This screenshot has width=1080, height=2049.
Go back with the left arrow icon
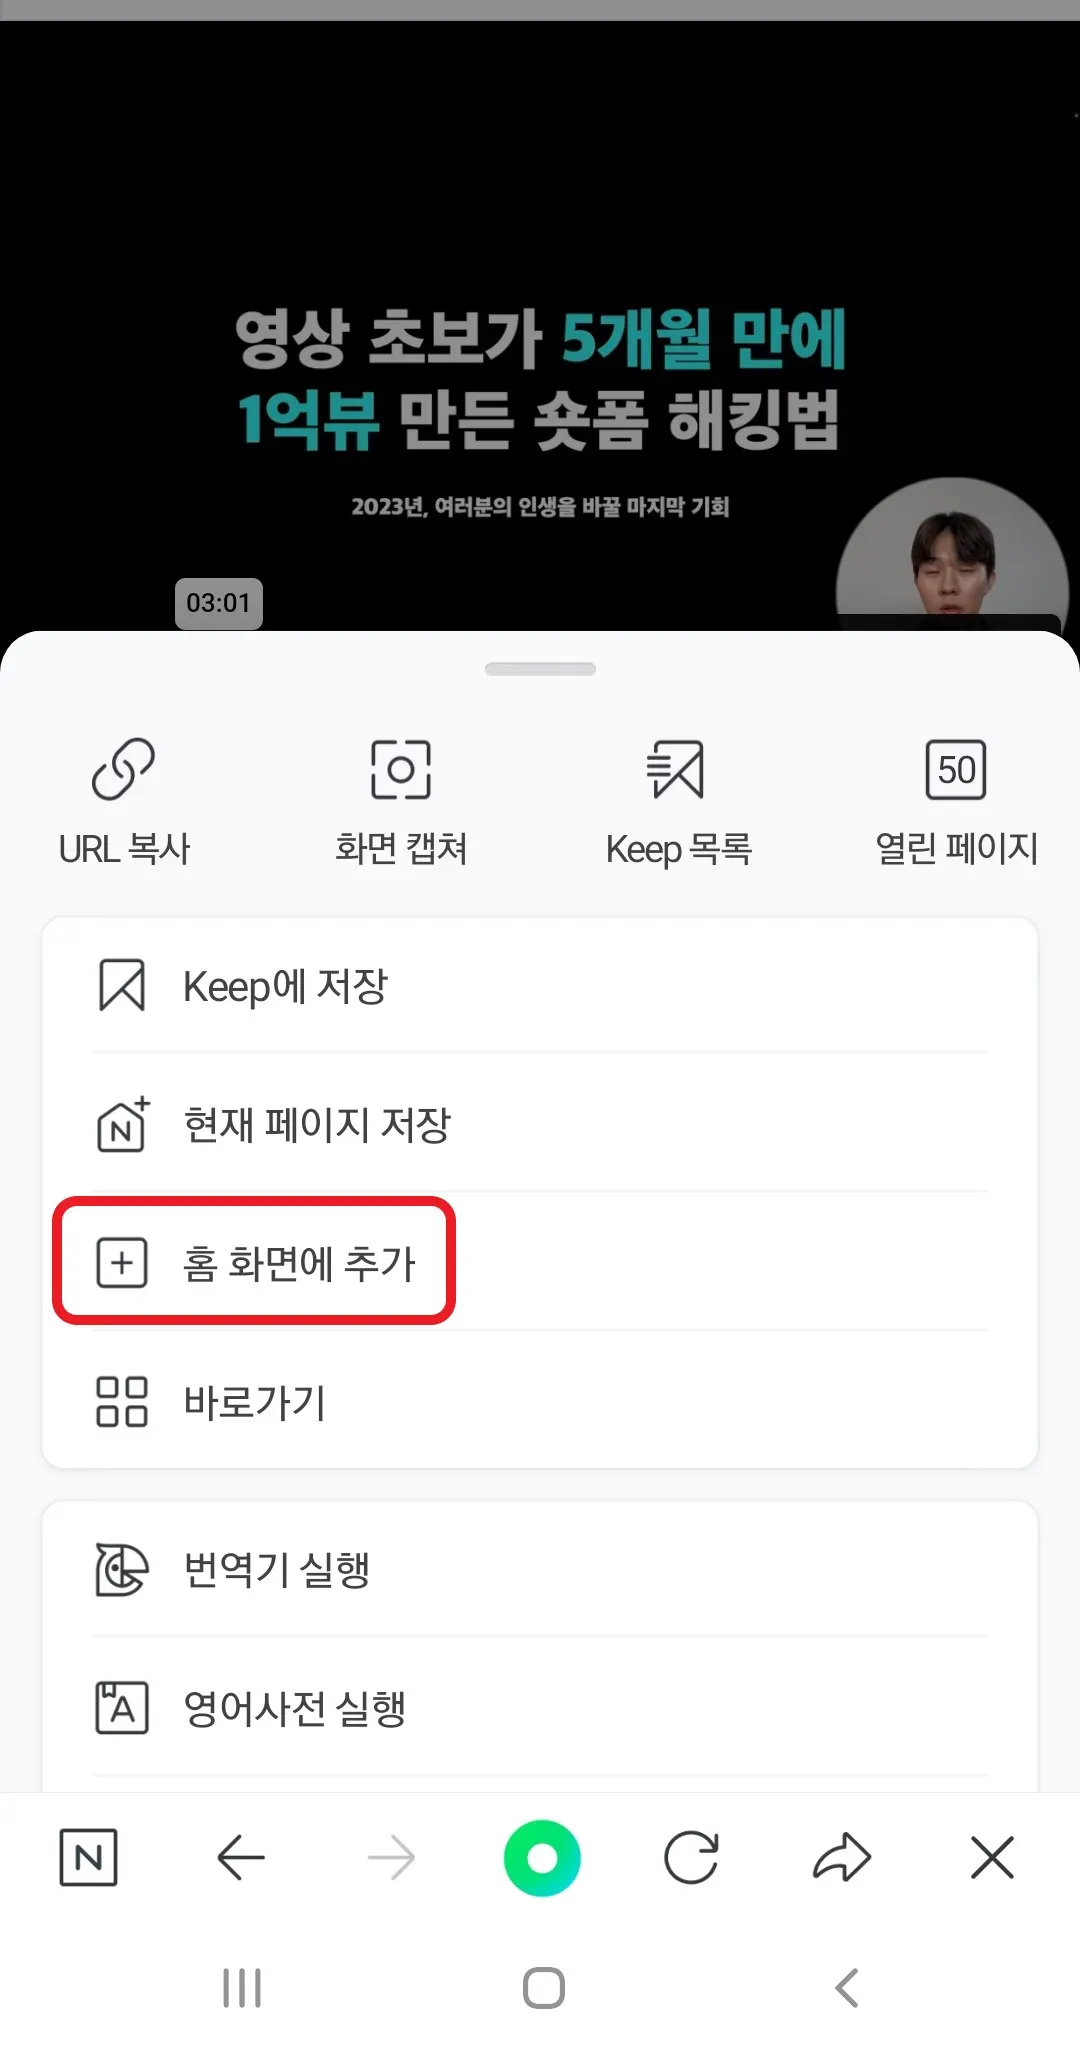pyautogui.click(x=241, y=1858)
